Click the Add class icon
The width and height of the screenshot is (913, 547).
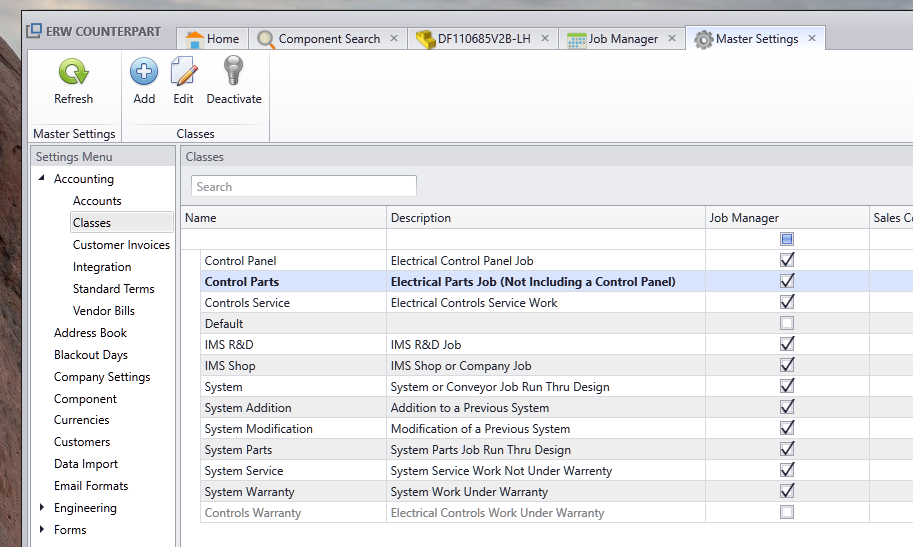point(144,72)
